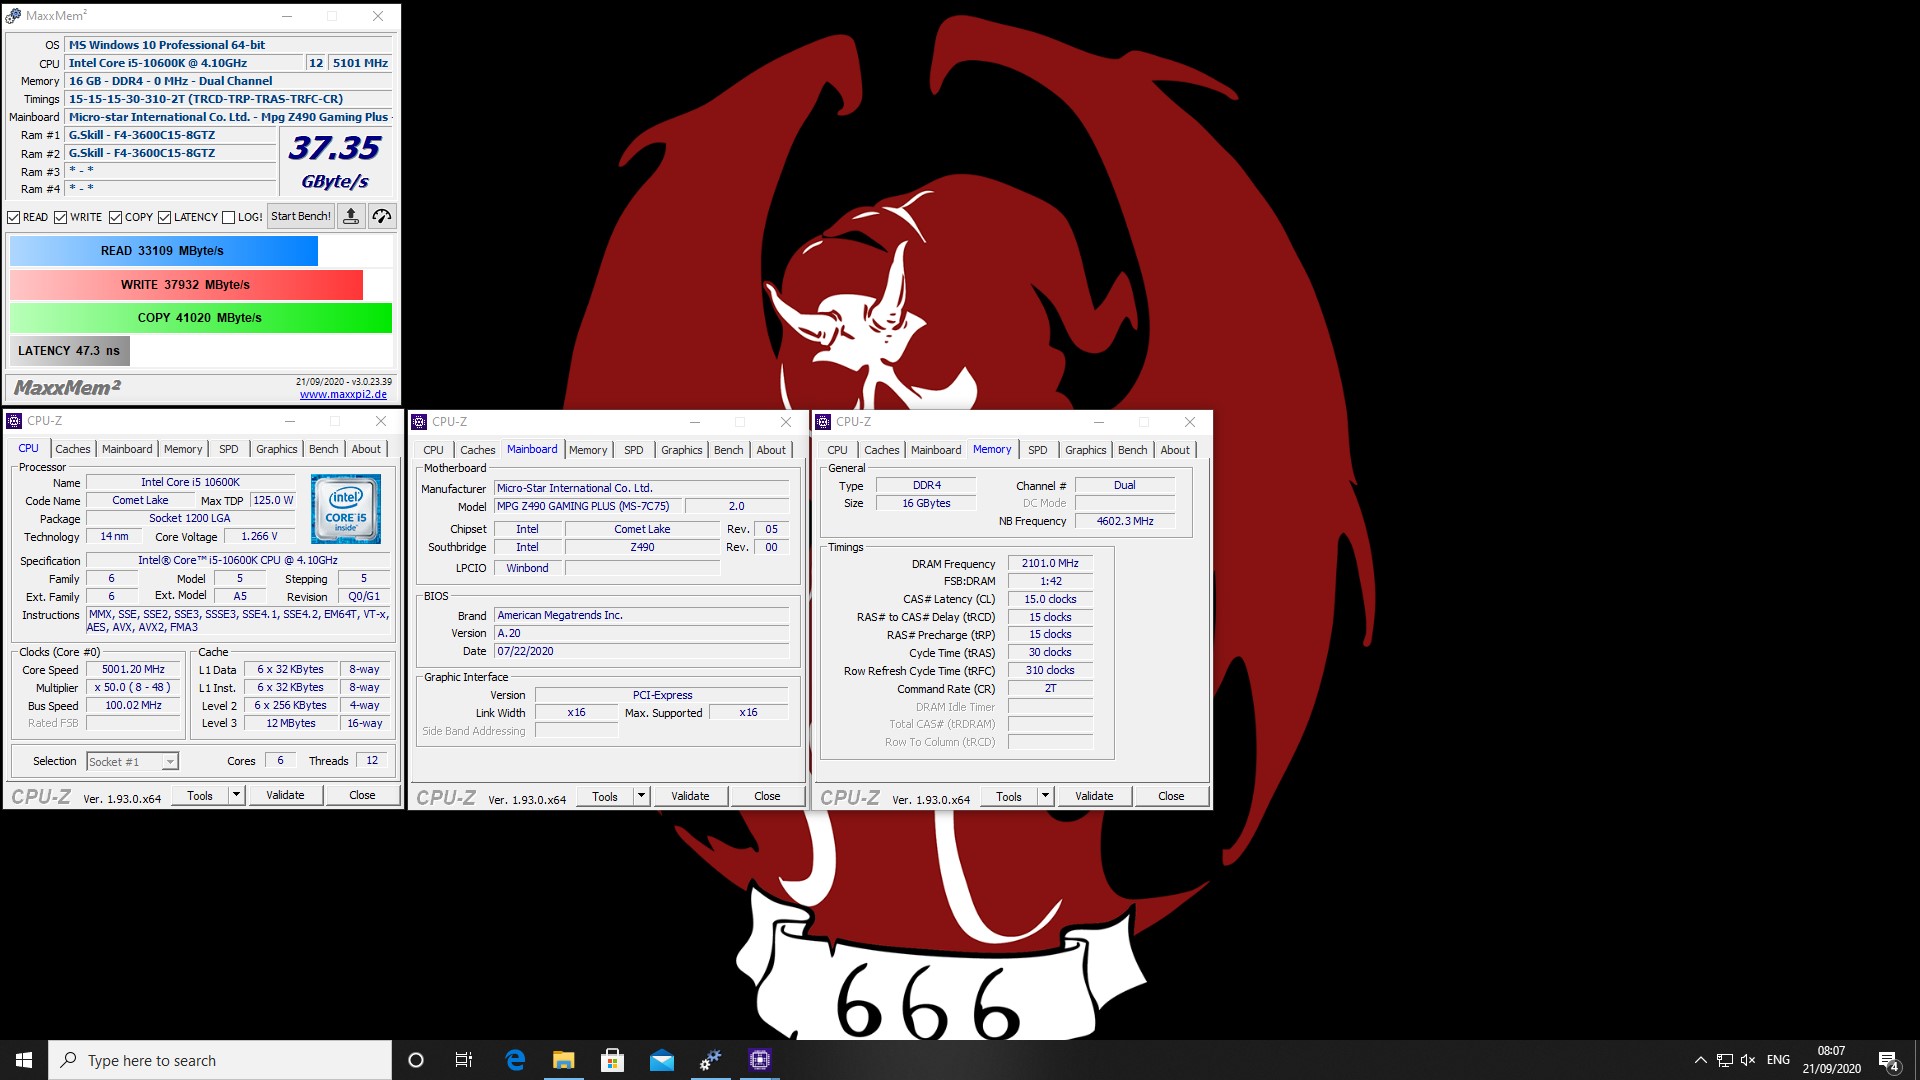This screenshot has height=1080, width=1920.
Task: Open Mail app from taskbar
Action: 662,1060
